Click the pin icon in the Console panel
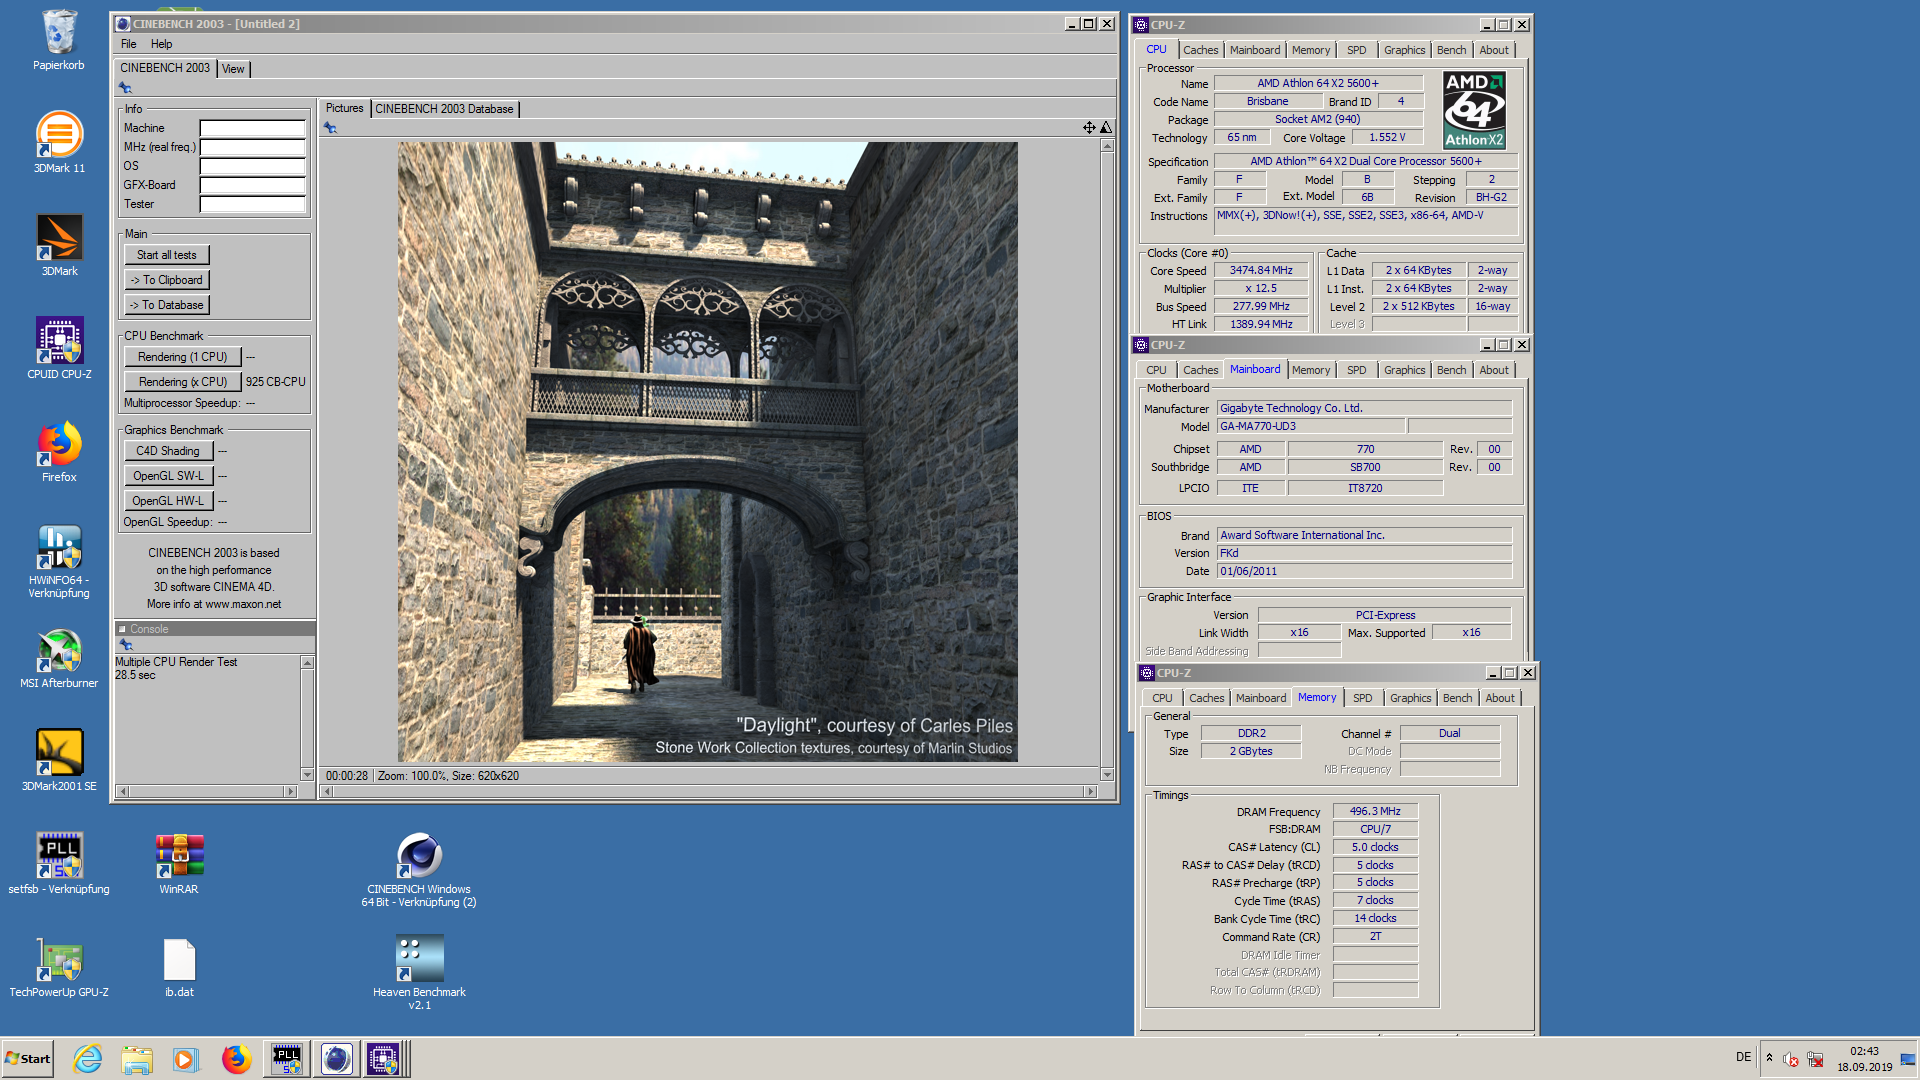The image size is (1920, 1080). [x=126, y=646]
